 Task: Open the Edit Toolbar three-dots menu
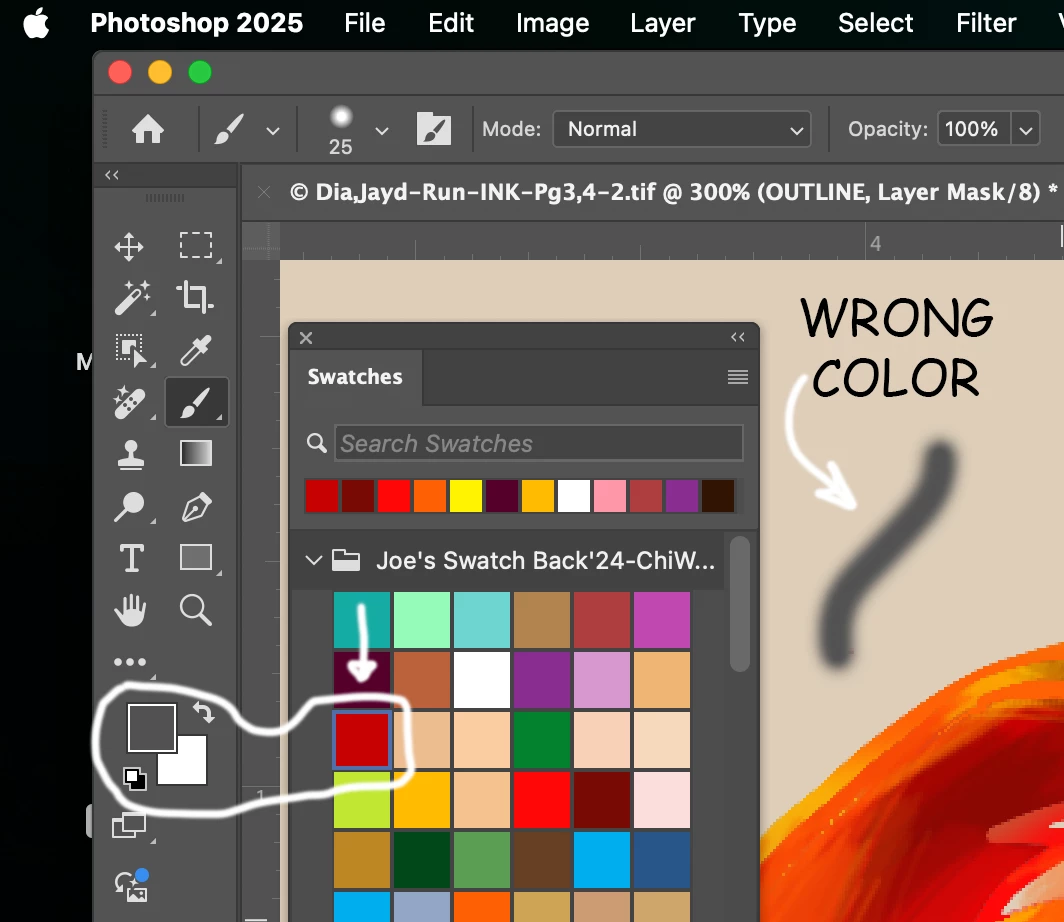click(x=130, y=661)
